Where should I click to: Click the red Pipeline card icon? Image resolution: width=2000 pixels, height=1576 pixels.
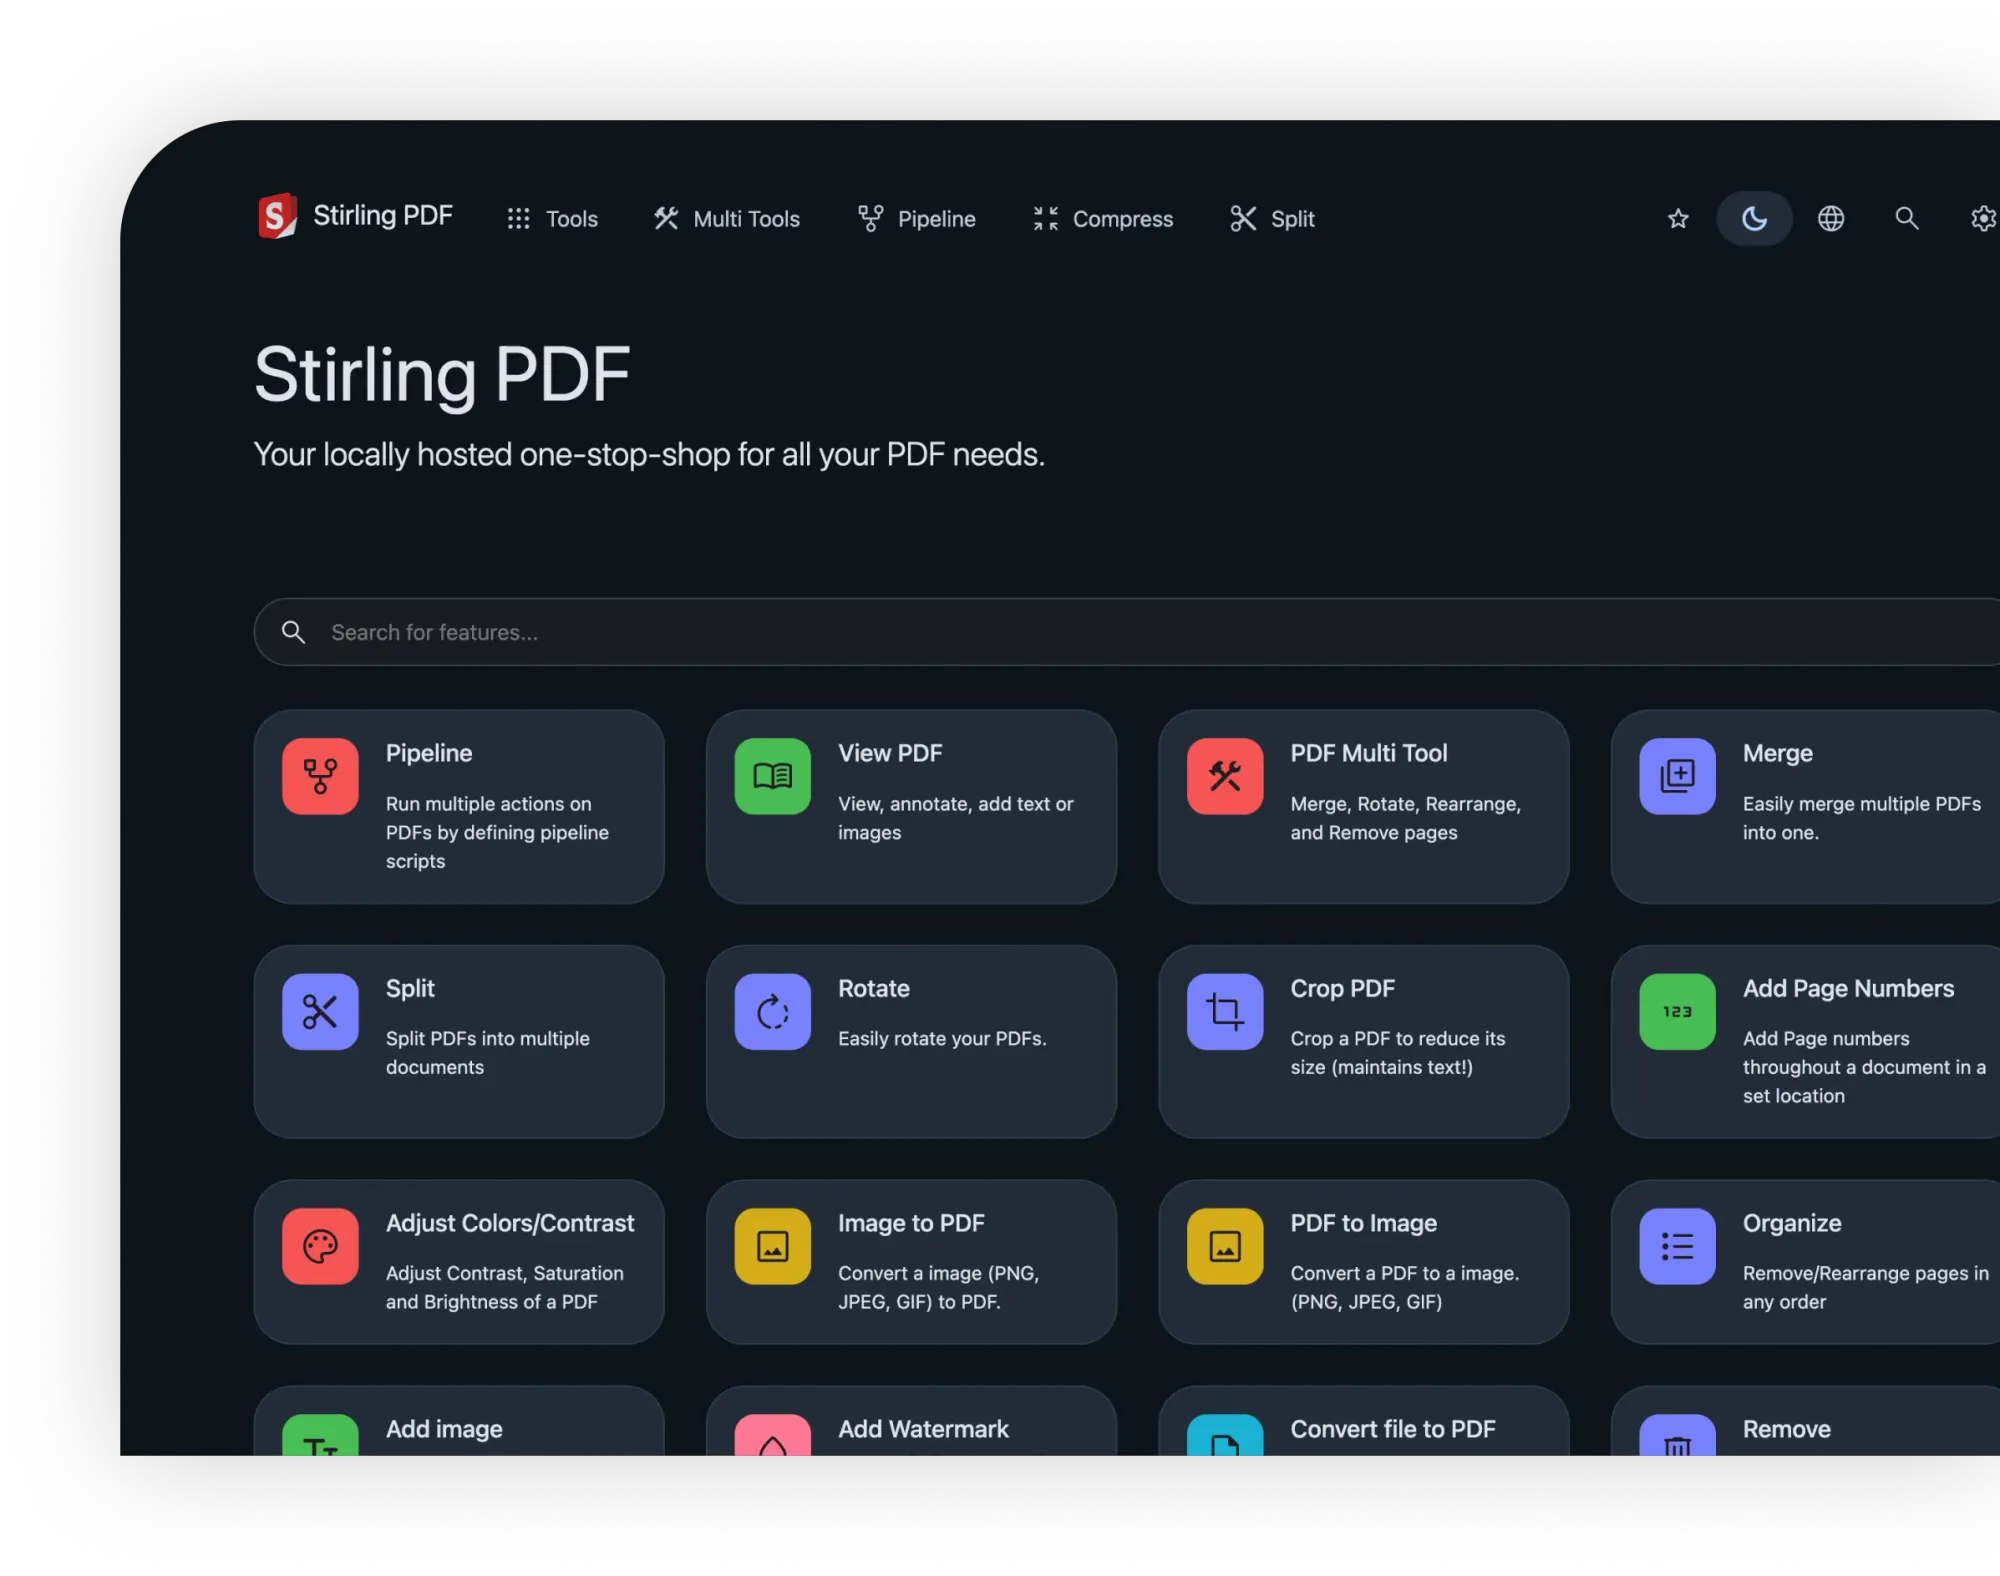pos(320,776)
